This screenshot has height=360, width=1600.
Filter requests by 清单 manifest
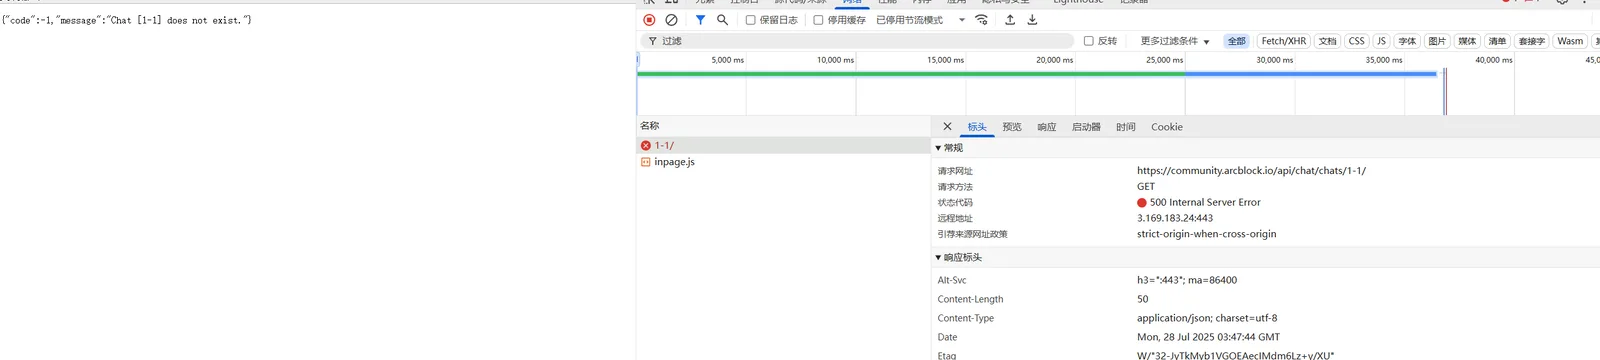[x=1497, y=41]
